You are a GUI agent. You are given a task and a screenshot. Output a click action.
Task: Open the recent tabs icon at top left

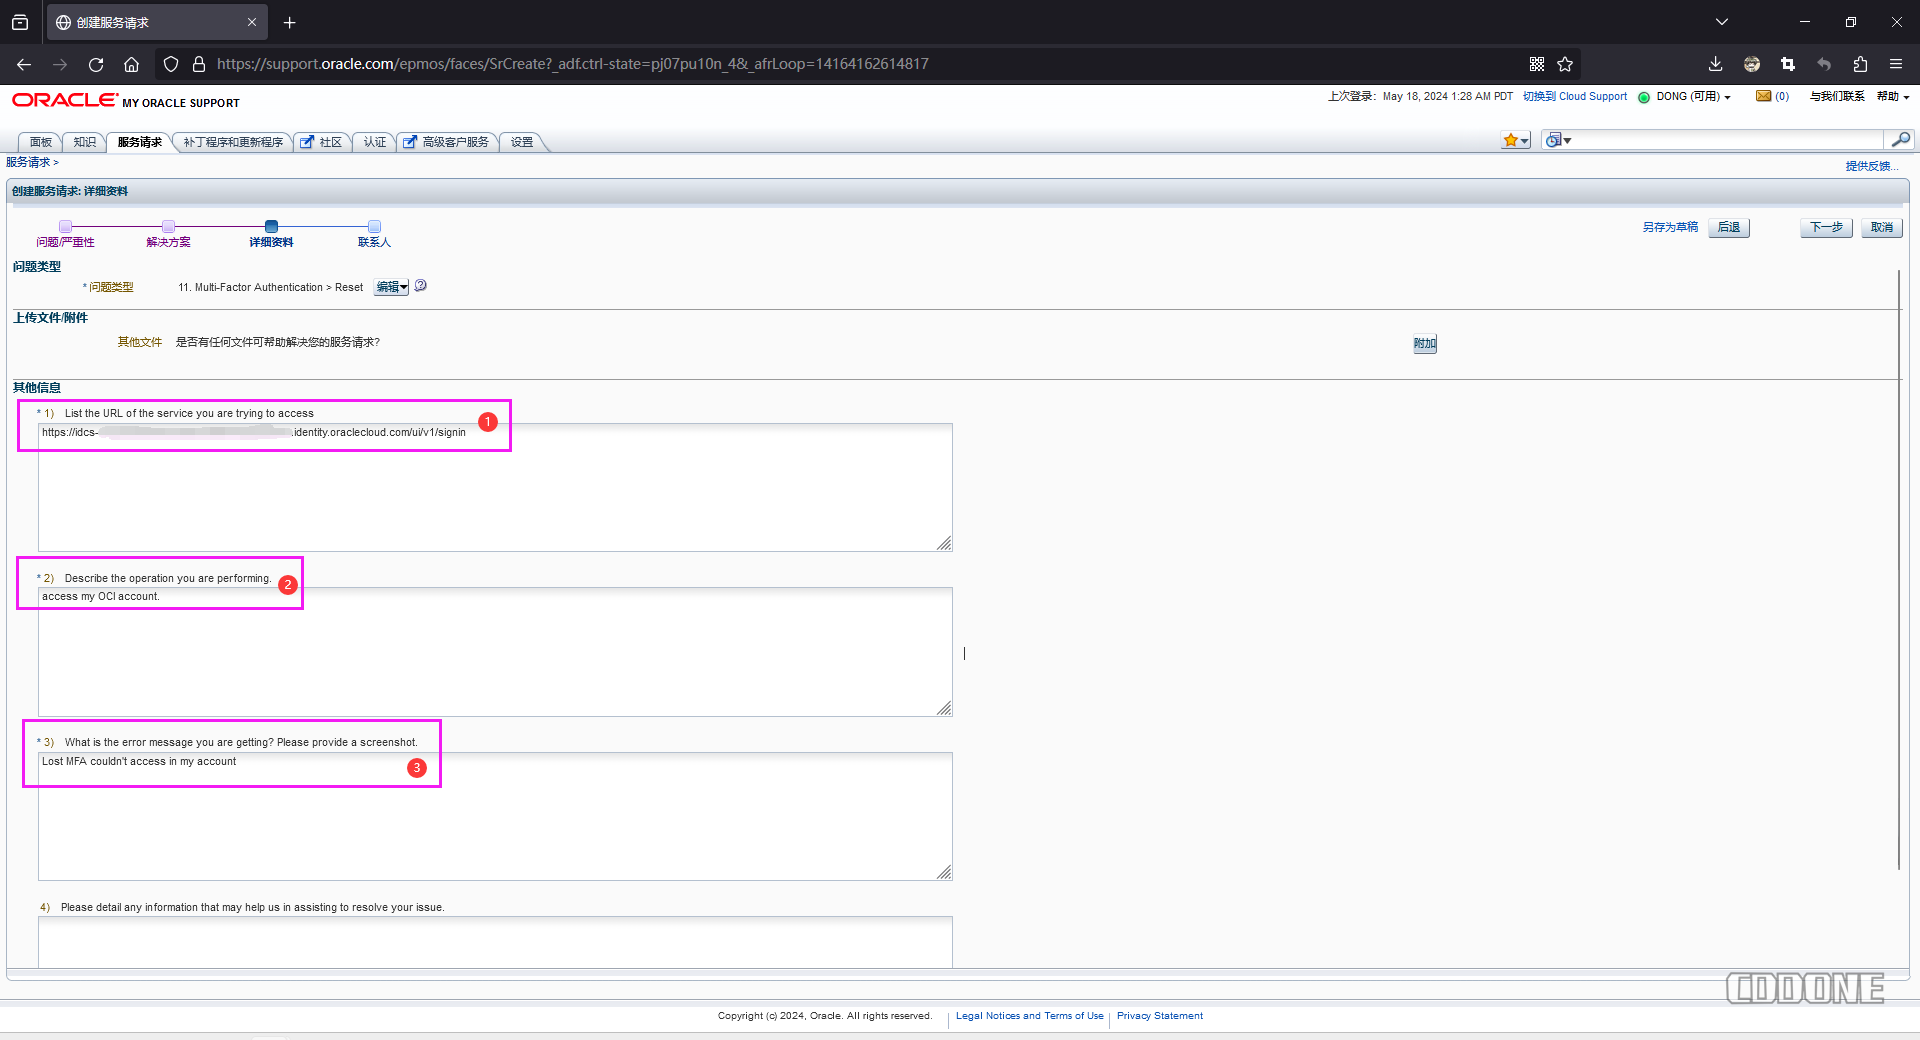click(20, 22)
